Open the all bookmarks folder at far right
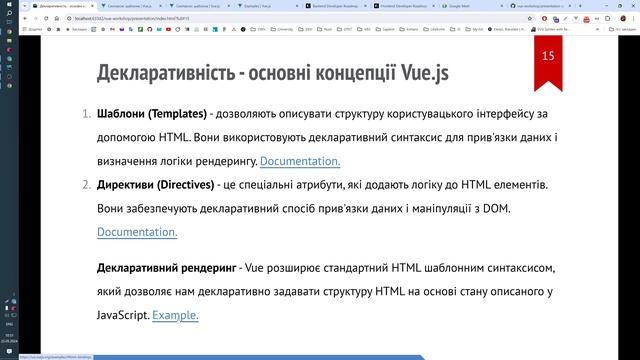 pos(622,29)
